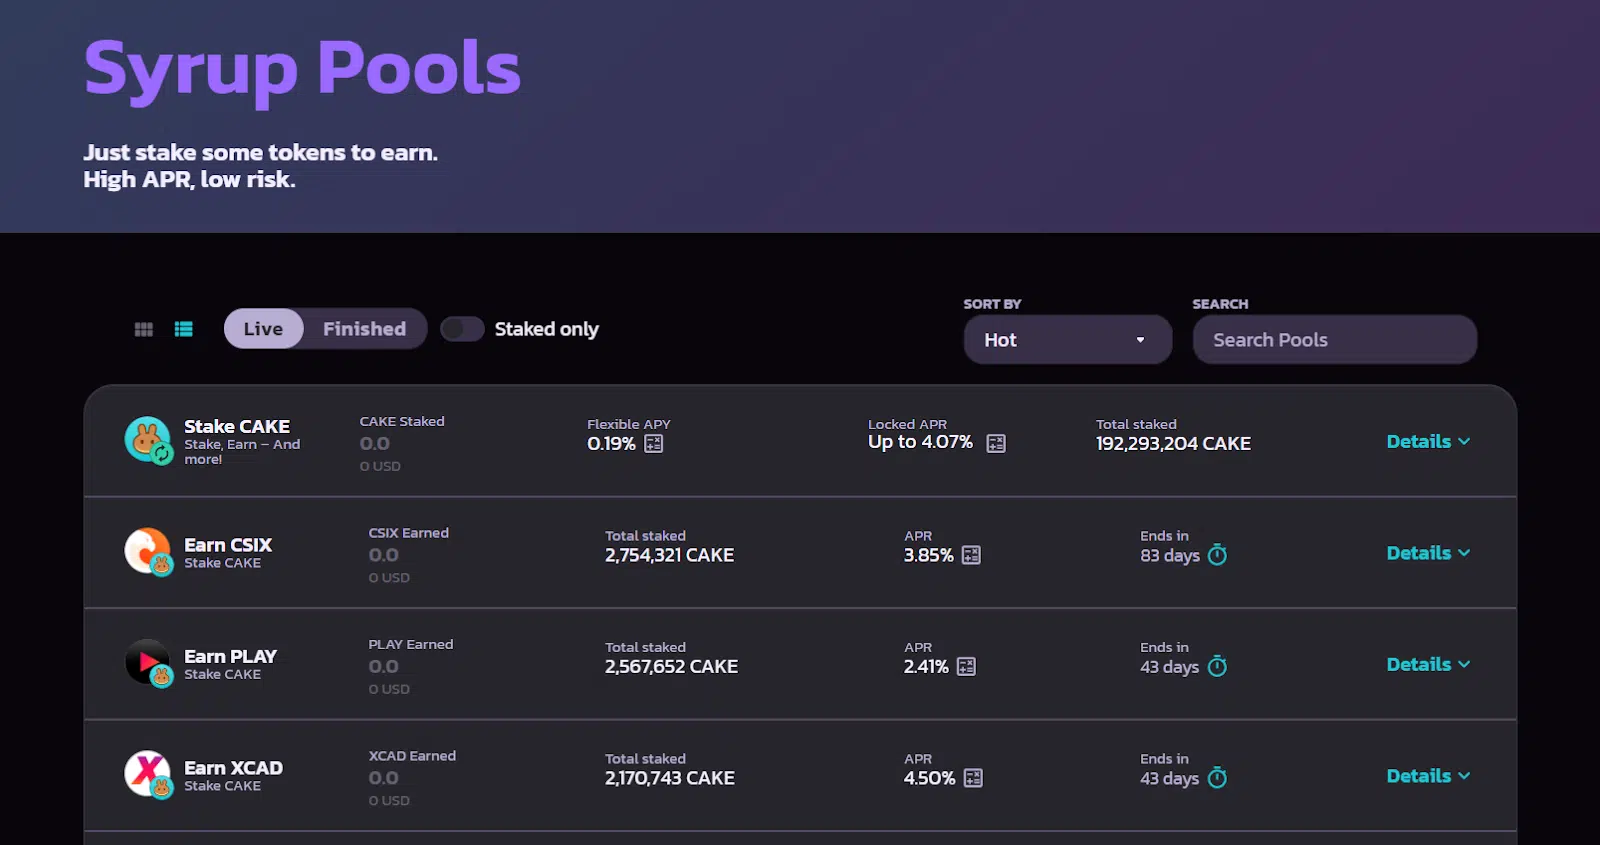The height and width of the screenshot is (845, 1600).
Task: Click 2,567,652 CAKE total staked value
Action: (672, 666)
